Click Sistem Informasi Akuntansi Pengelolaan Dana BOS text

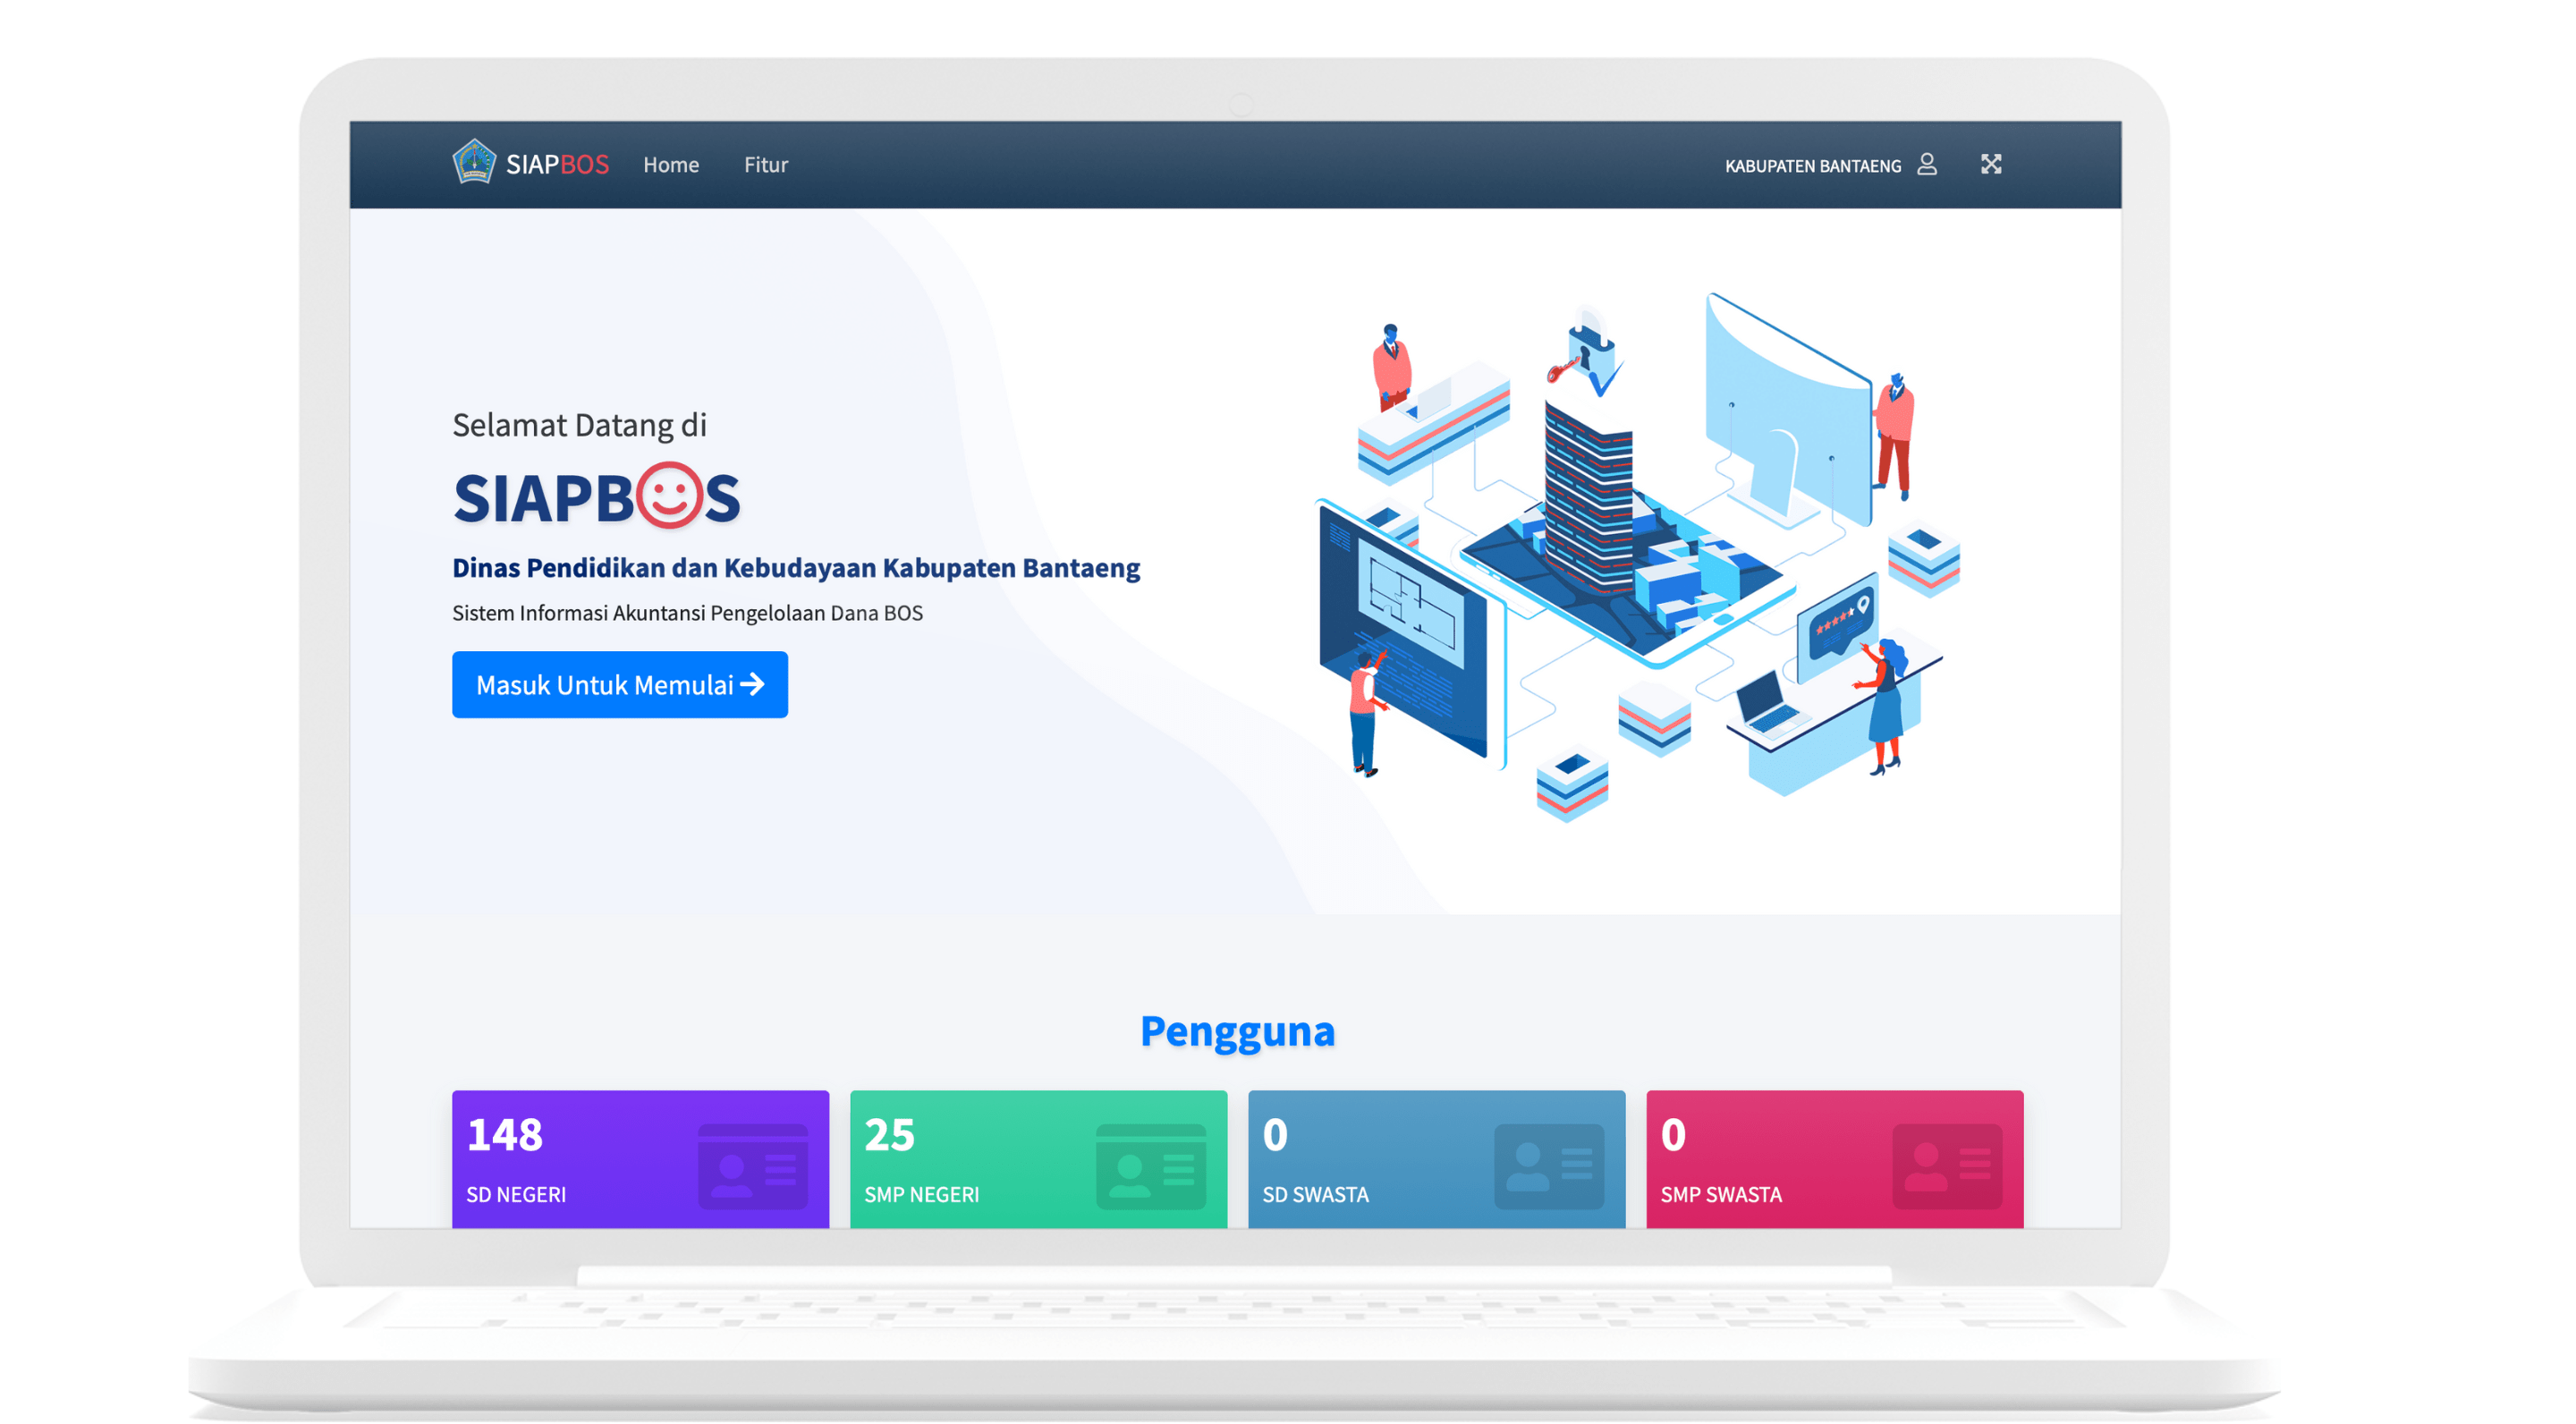[688, 613]
